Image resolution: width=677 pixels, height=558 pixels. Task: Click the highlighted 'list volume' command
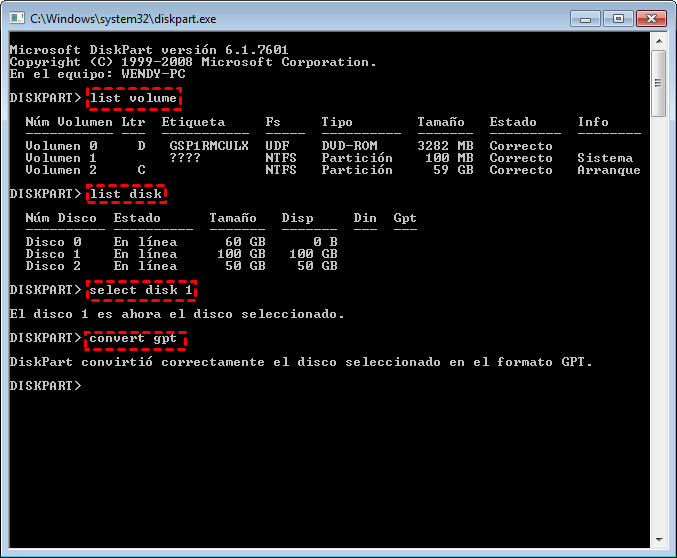click(x=133, y=98)
